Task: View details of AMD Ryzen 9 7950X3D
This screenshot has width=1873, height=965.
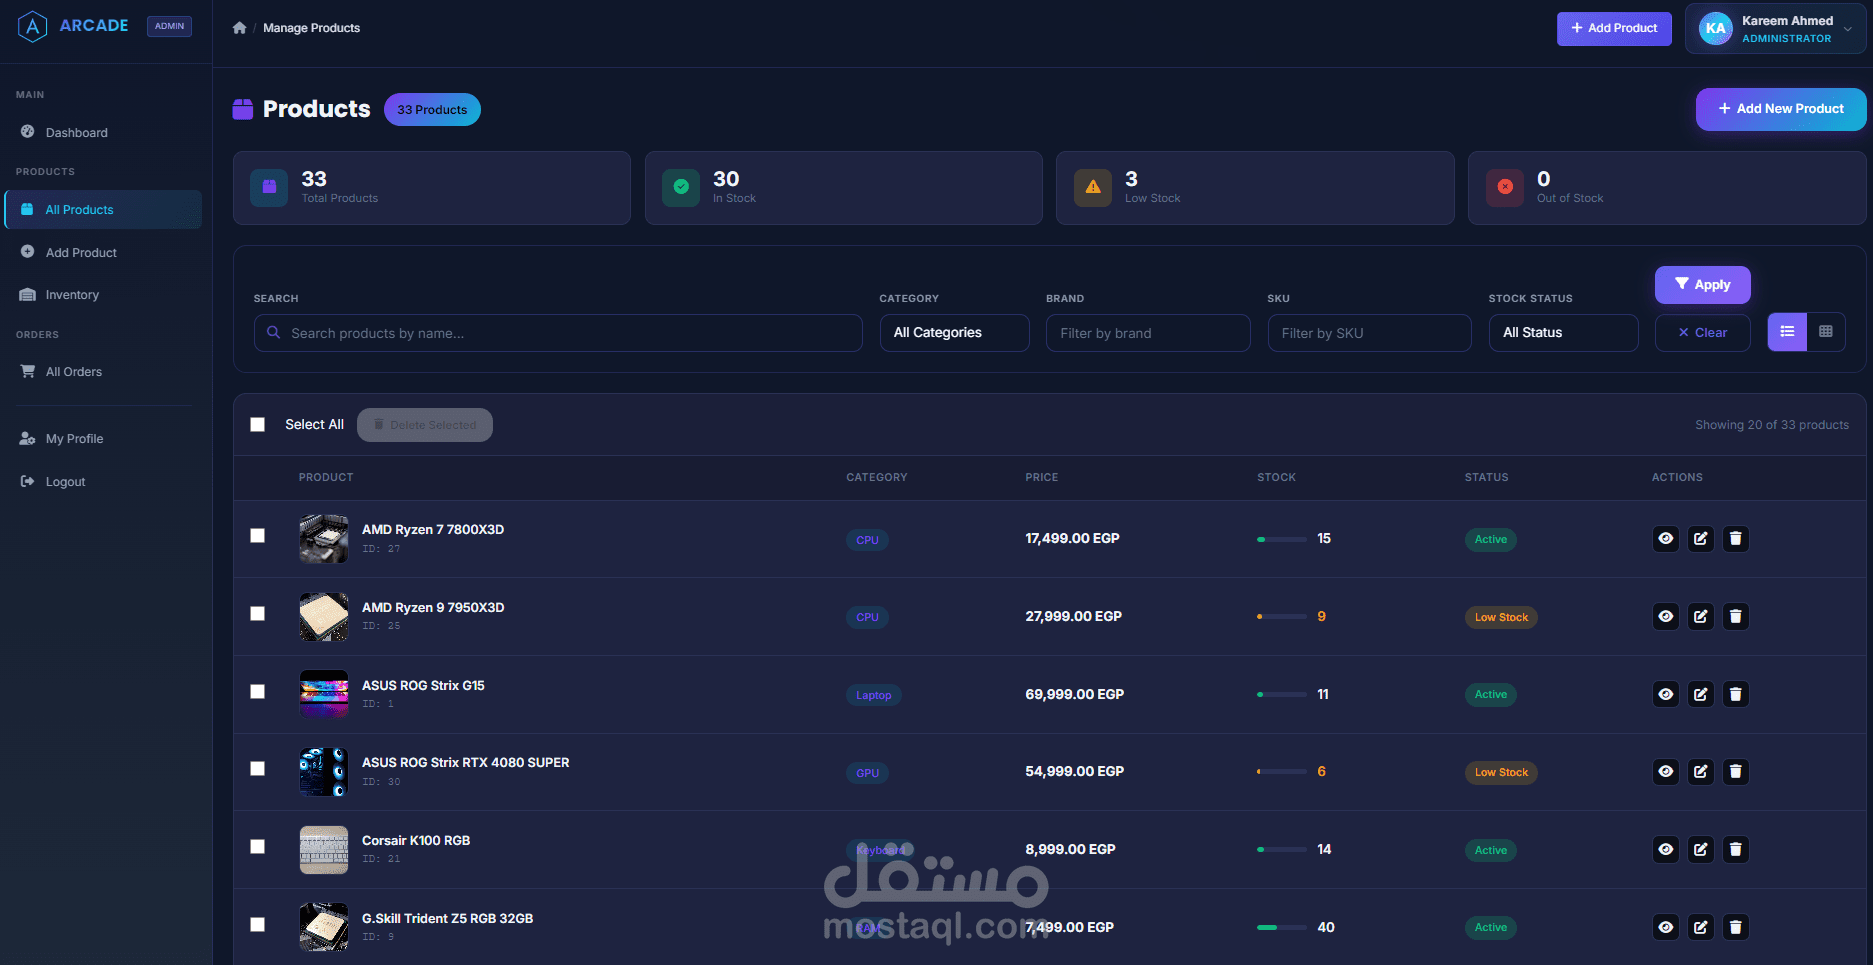Action: click(1665, 617)
